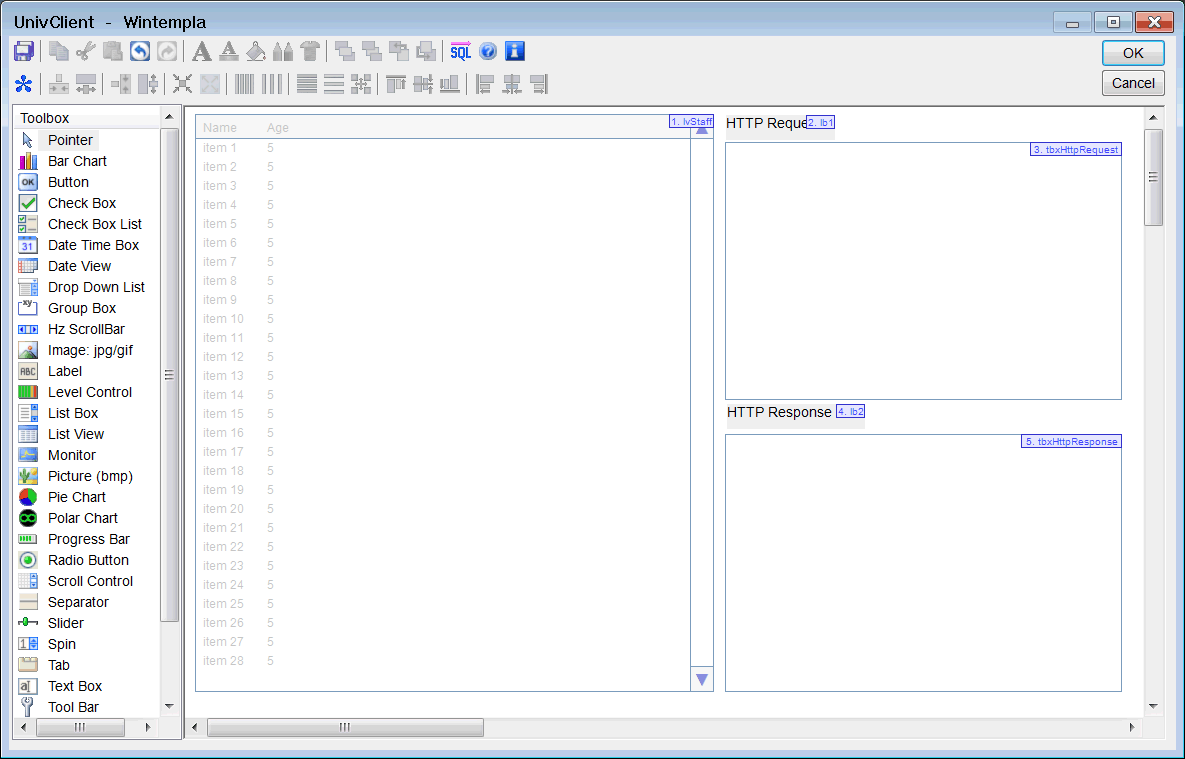Click Toolbox scrollbar down arrow

(x=169, y=706)
